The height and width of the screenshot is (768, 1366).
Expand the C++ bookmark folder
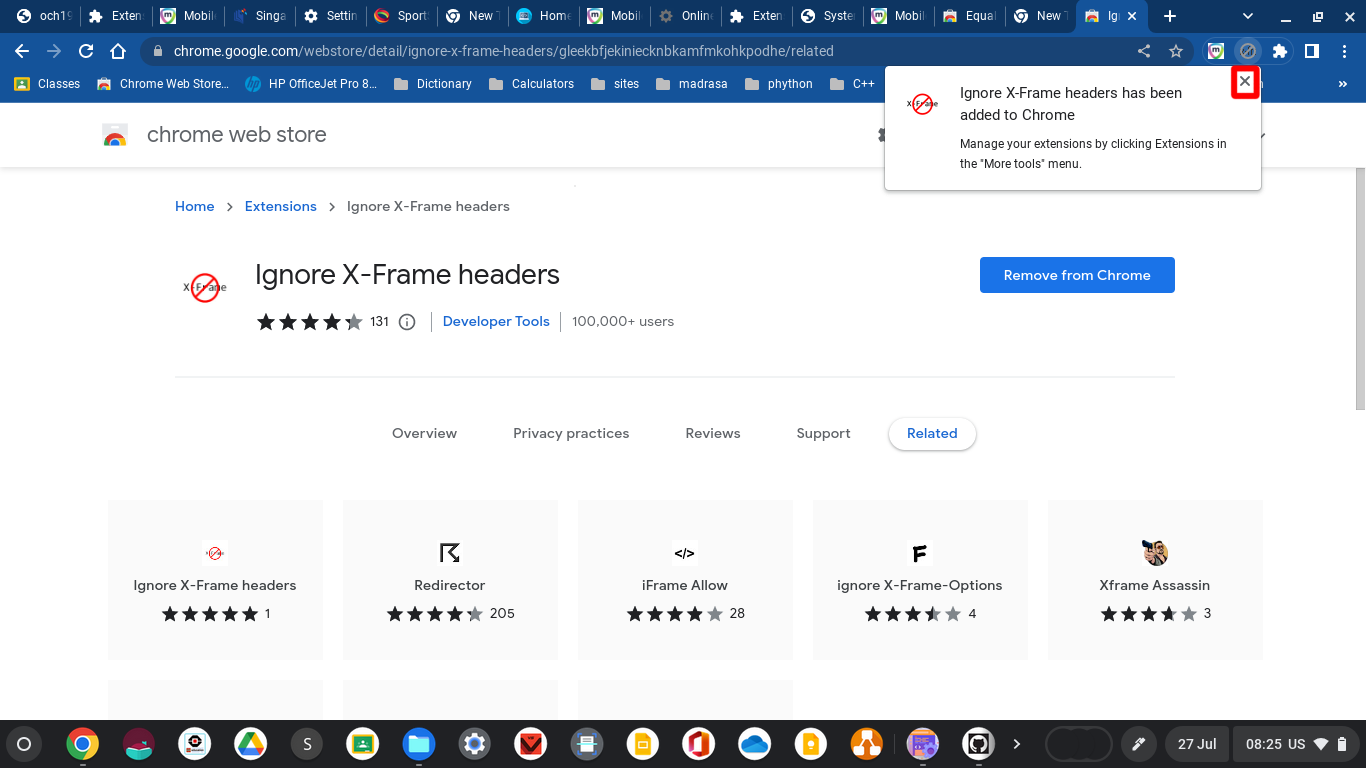[852, 84]
